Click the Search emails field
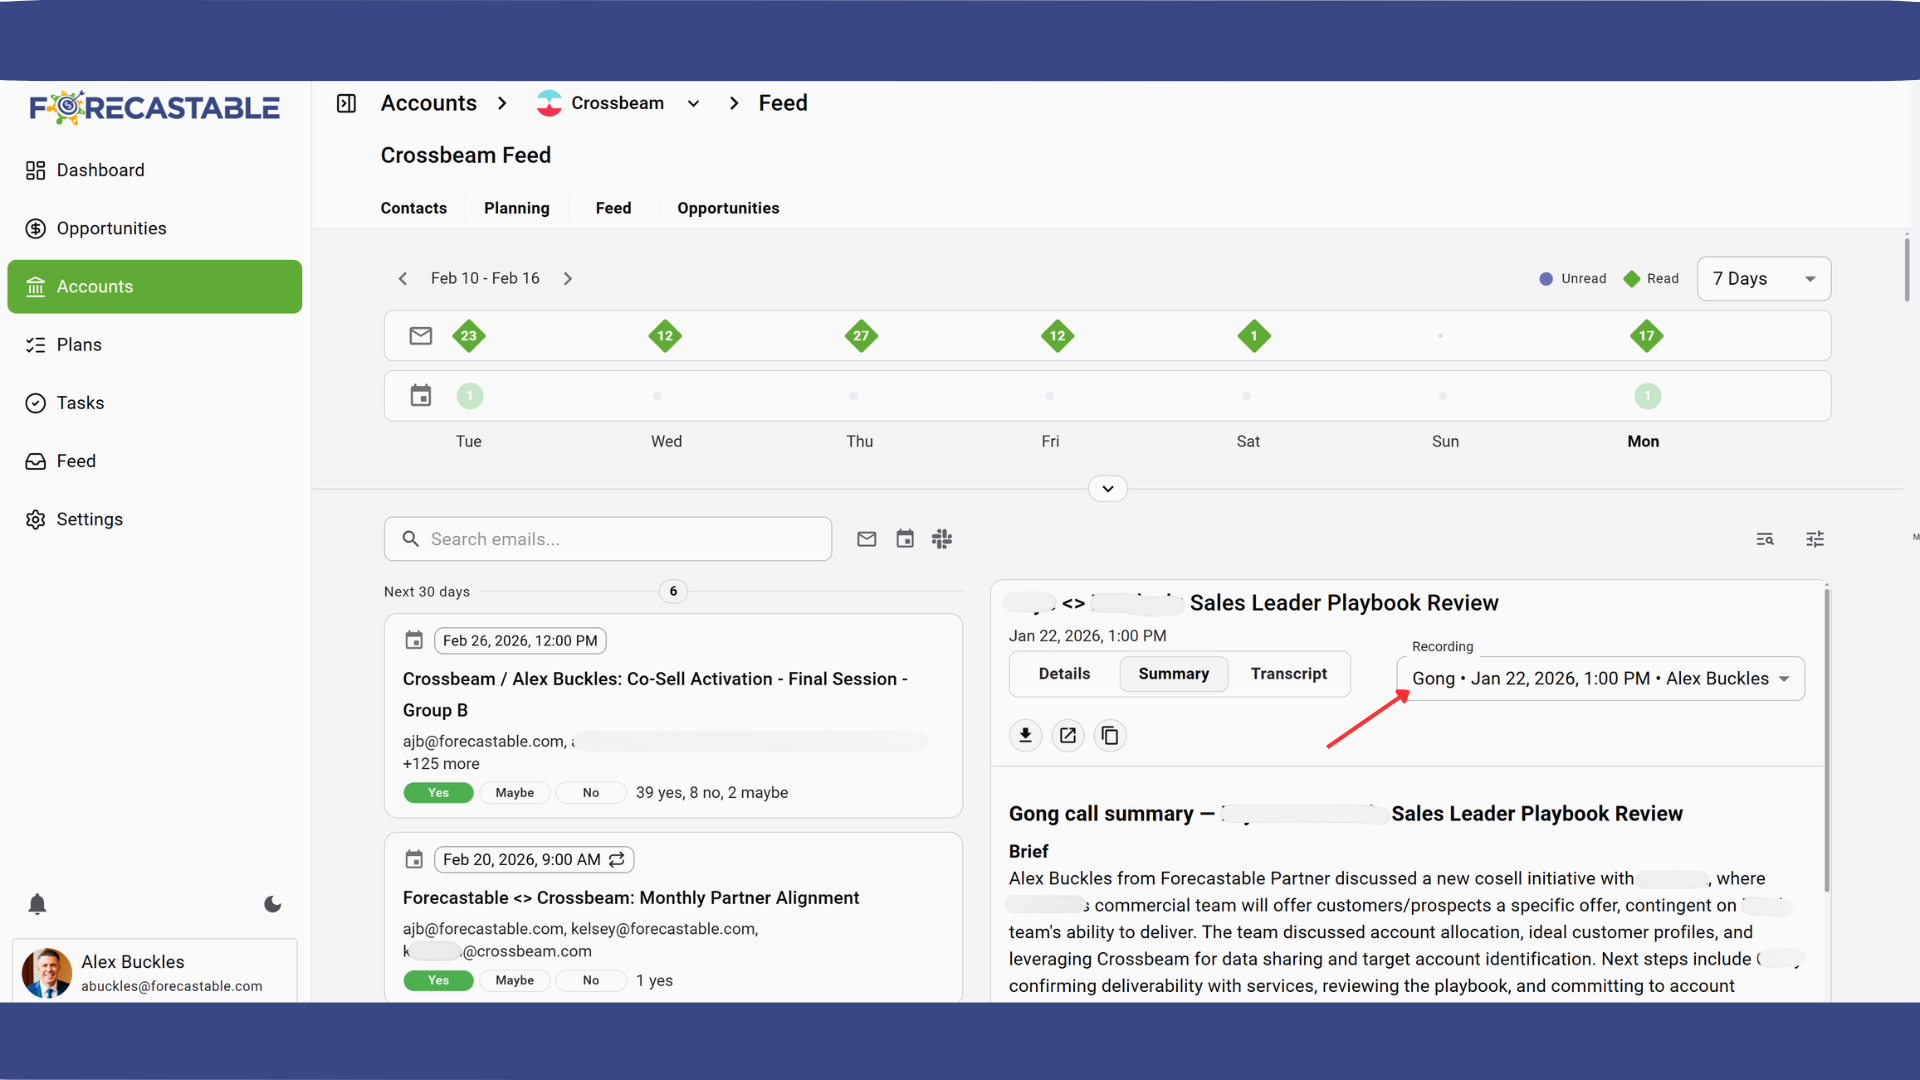This screenshot has width=1920, height=1080. coord(608,539)
